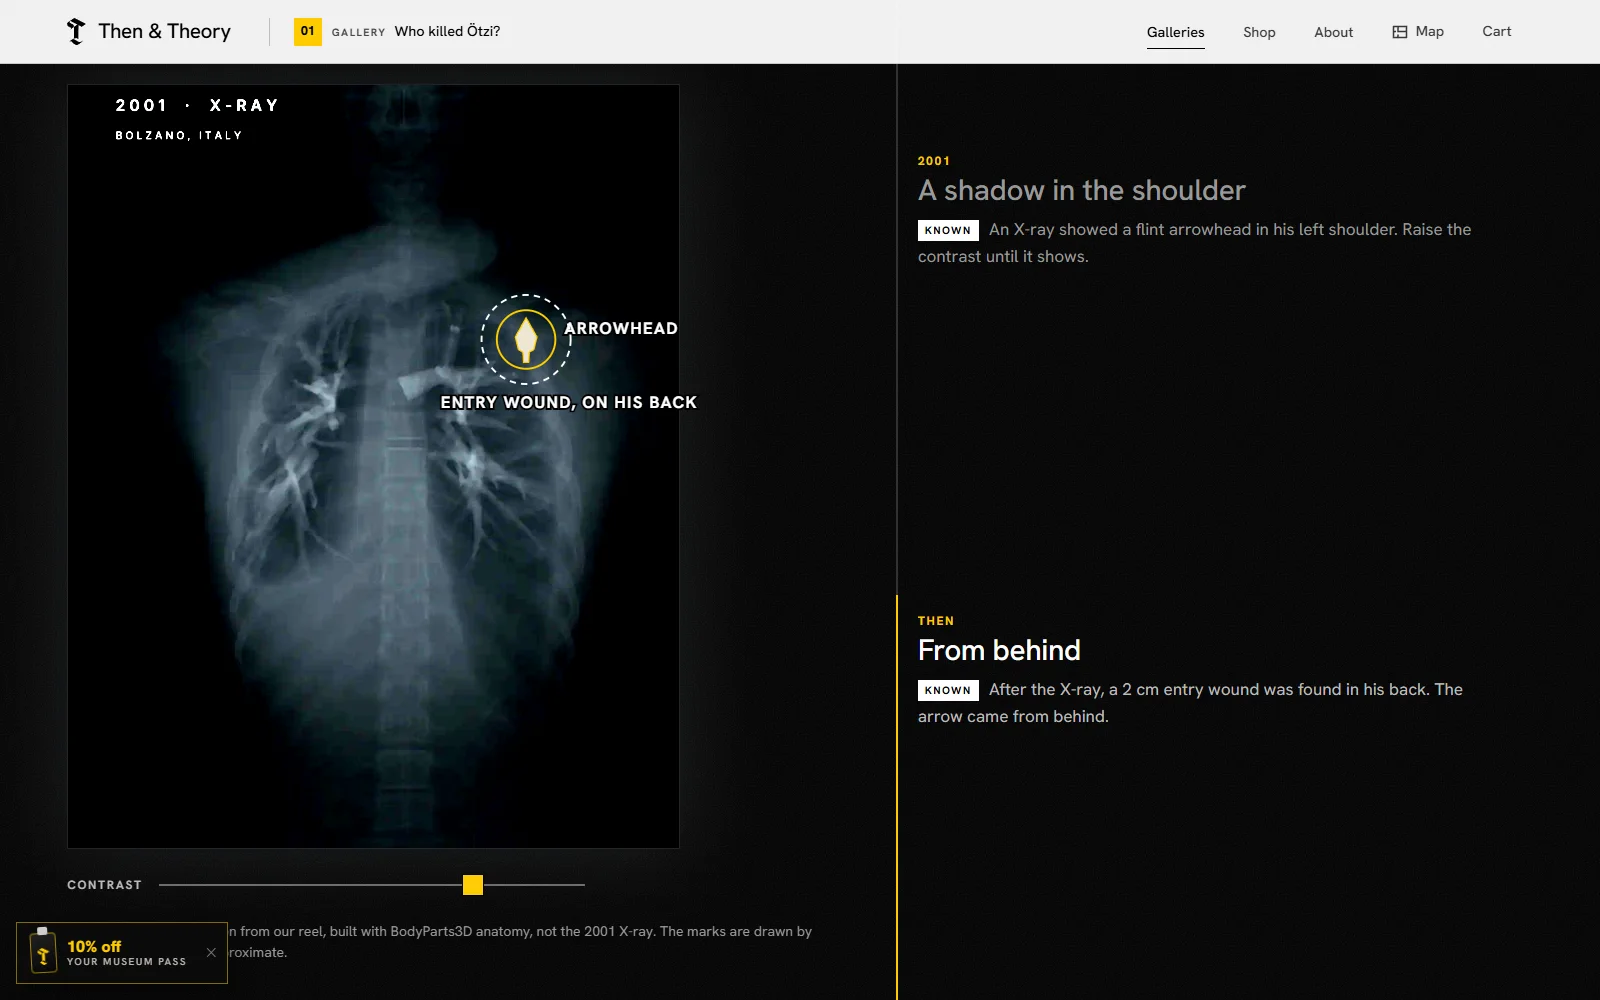Click the Then & Theory logo icon

pos(76,32)
